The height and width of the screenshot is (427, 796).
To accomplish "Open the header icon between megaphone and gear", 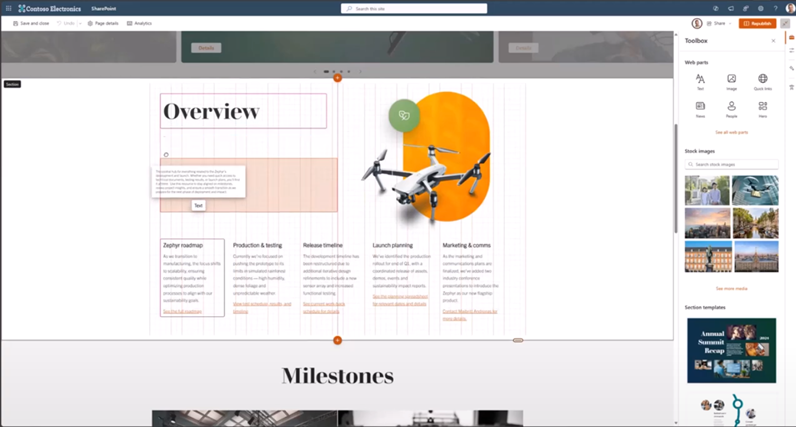I will coord(746,8).
